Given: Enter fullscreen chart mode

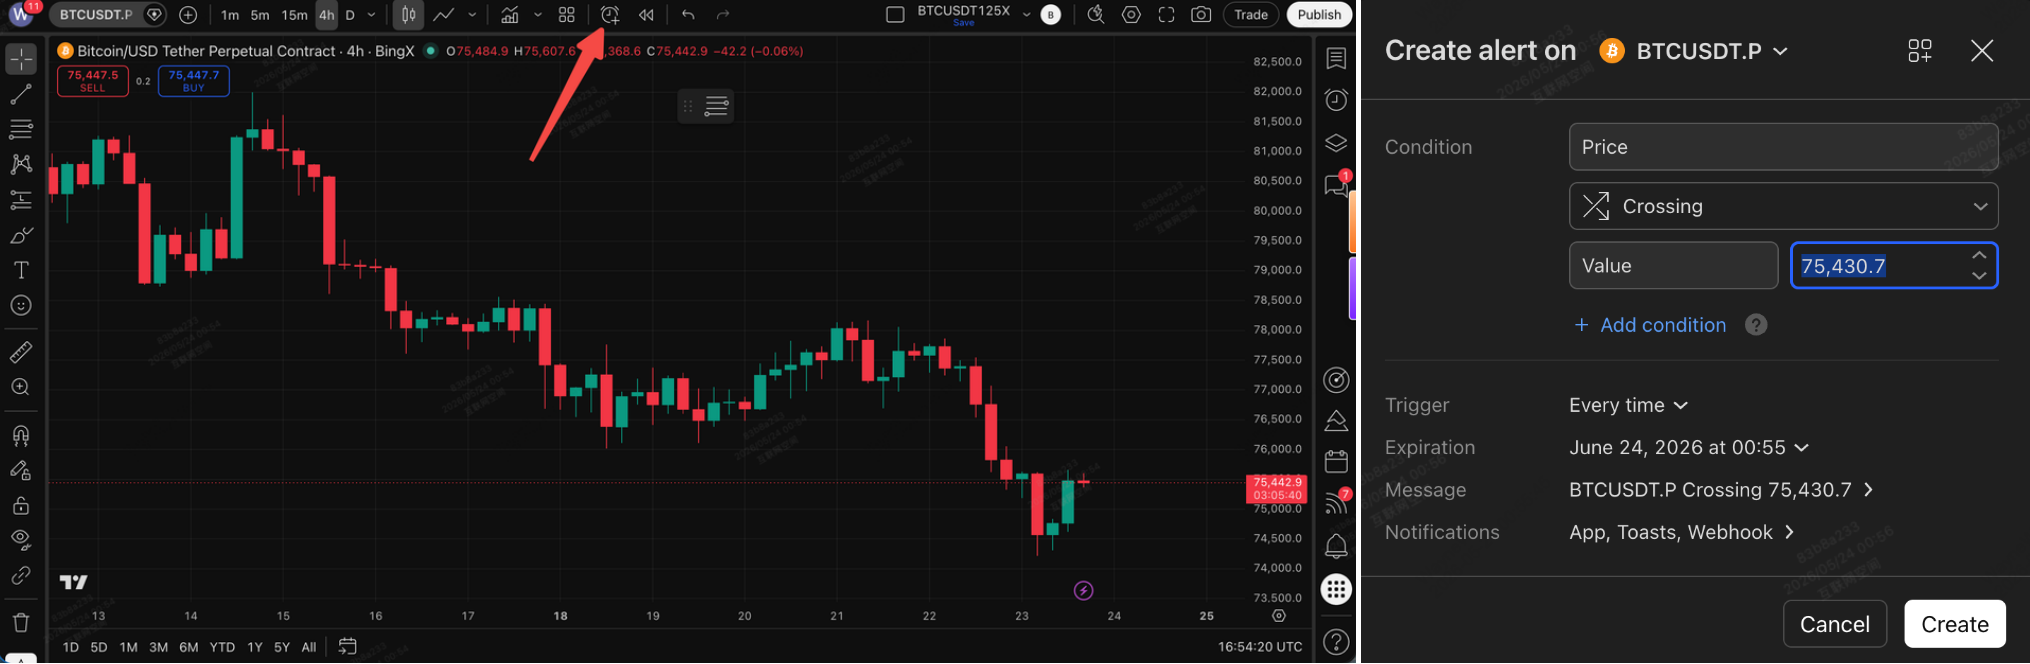Looking at the screenshot, I should (1166, 15).
